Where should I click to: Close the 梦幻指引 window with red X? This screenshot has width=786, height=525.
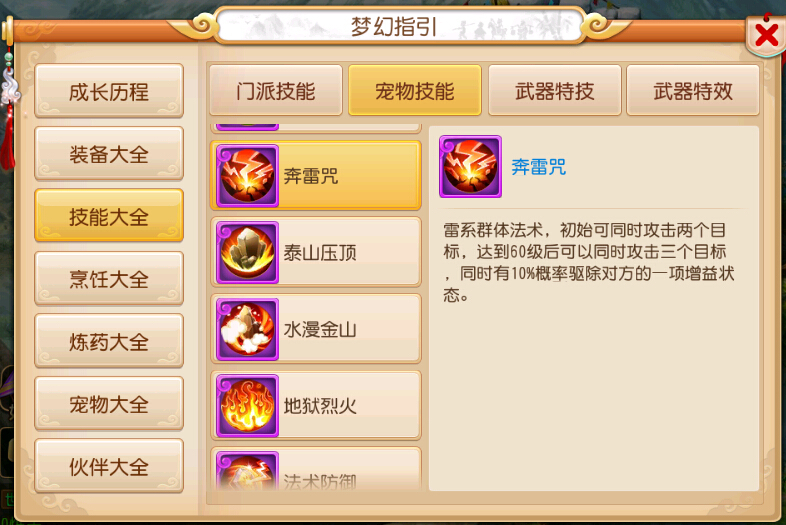click(766, 36)
